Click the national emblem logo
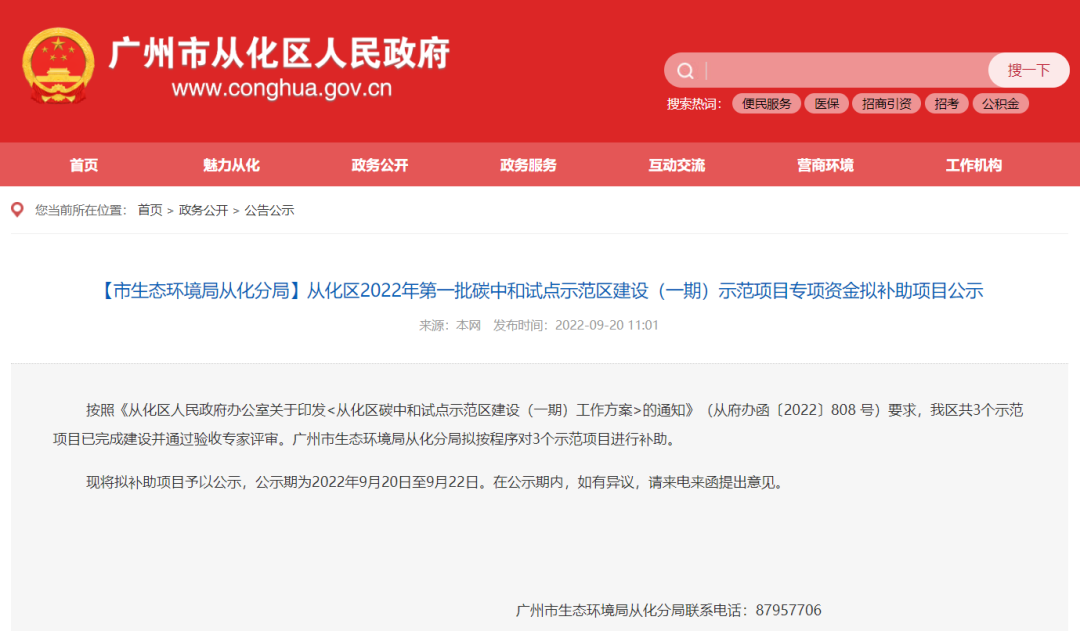 [58, 66]
